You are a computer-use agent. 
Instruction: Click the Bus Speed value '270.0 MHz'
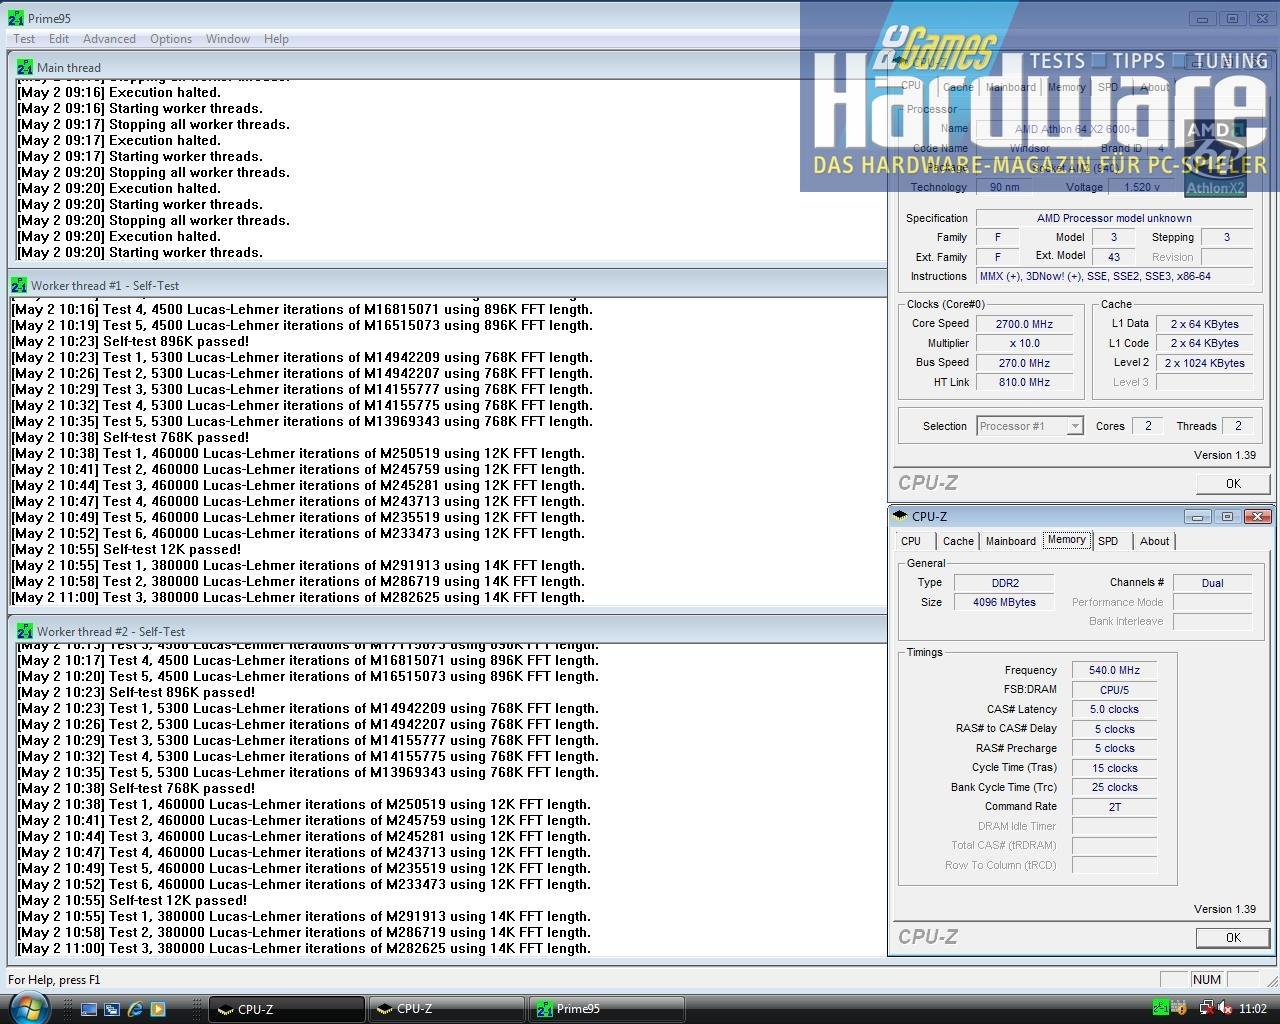1024,363
